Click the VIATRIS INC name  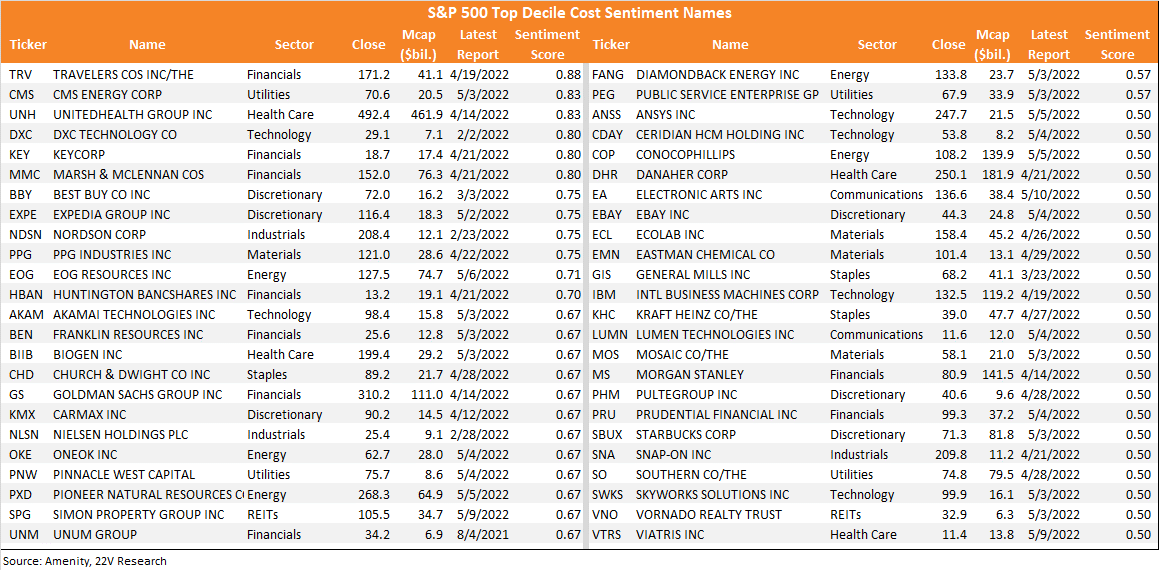tap(671, 534)
